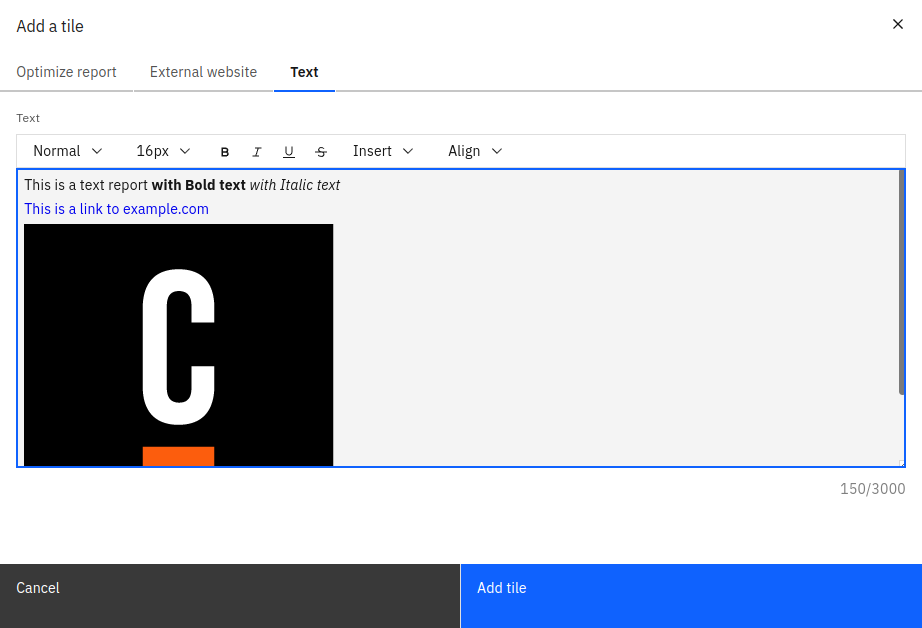Switch to the Optimize report tab
This screenshot has width=922, height=628.
point(66,72)
